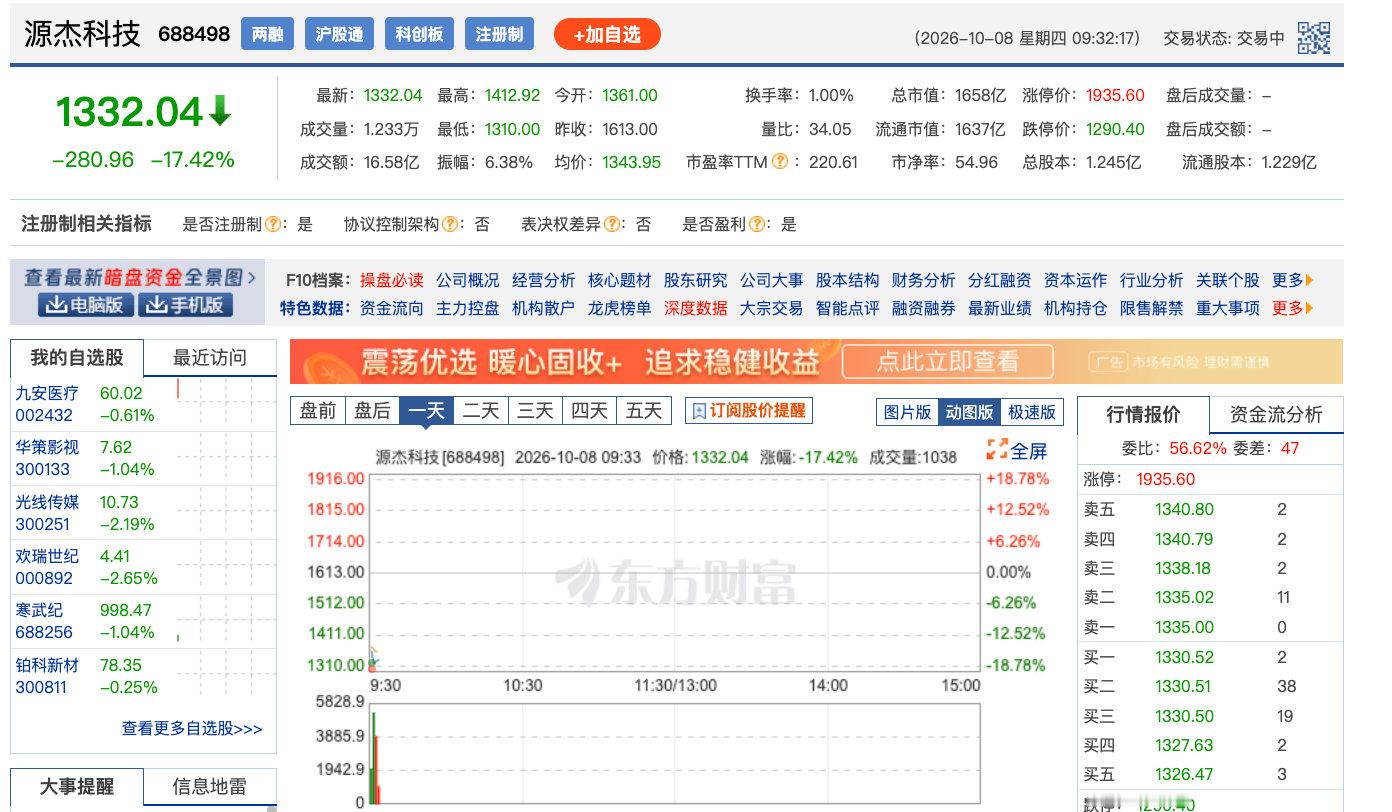Open chart in 全屏 mode
The image size is (1392, 812).
[x=1017, y=451]
